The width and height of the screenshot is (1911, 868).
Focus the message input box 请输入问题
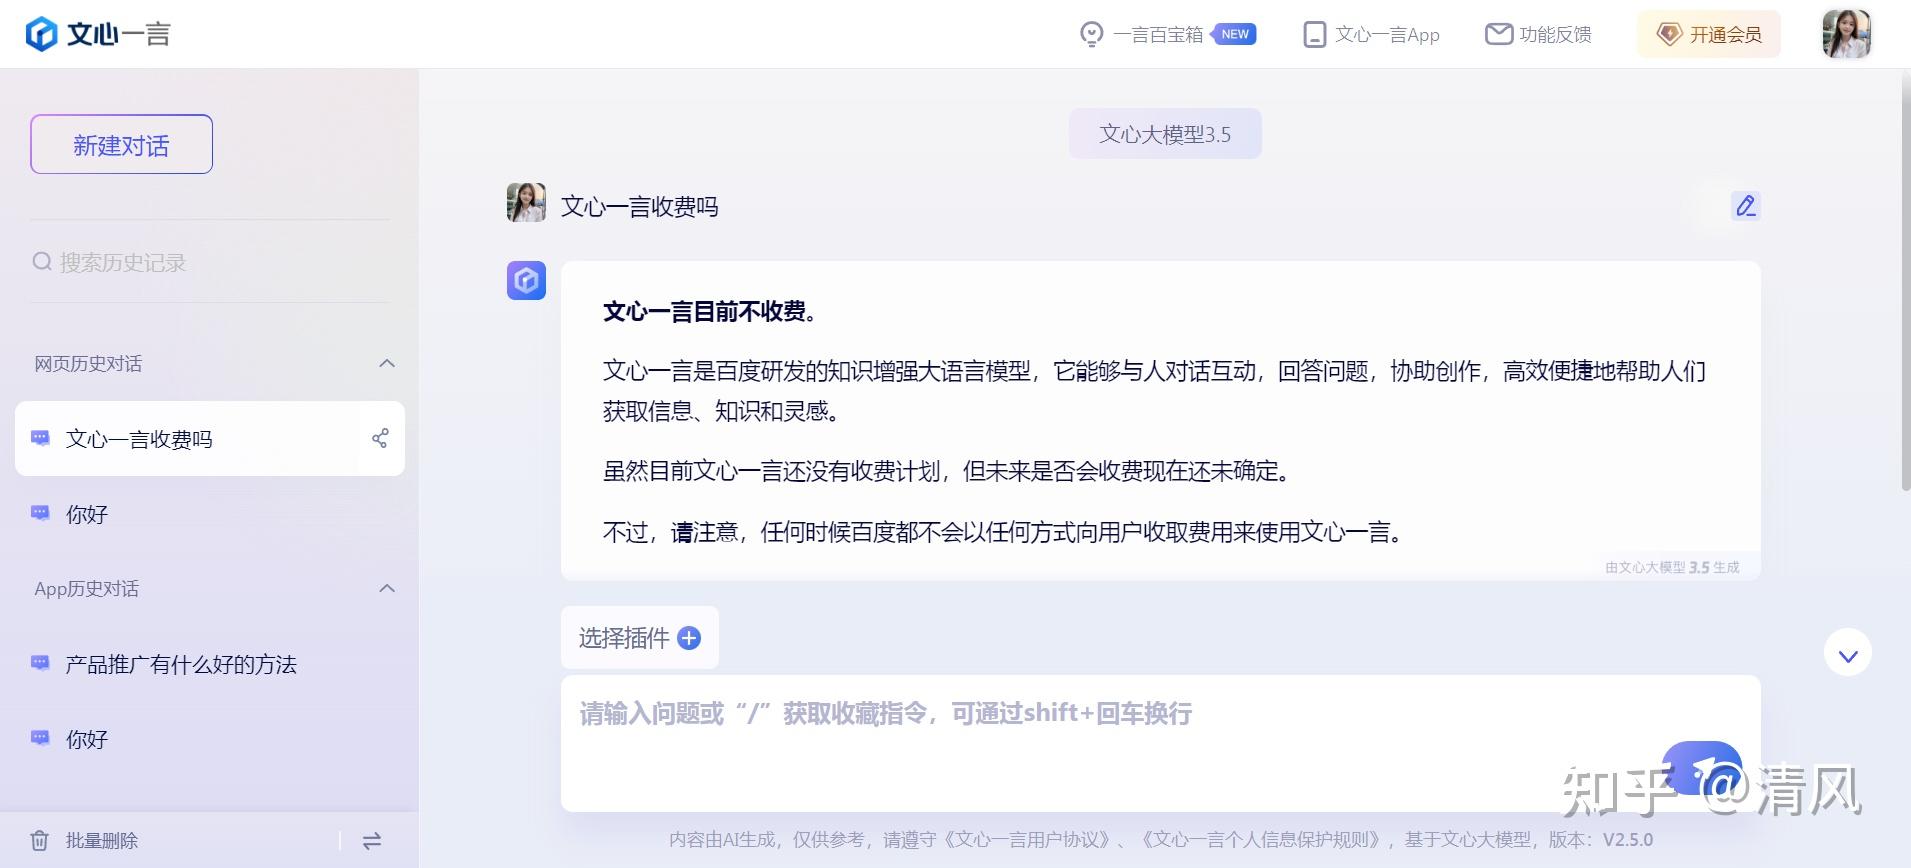point(1160,743)
